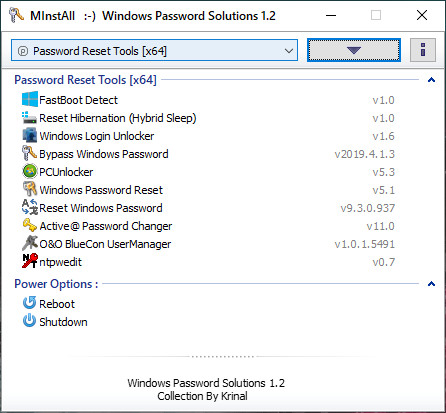446x413 pixels.
Task: Click the Password Reset Tools [x64] section header
Action: click(85, 80)
